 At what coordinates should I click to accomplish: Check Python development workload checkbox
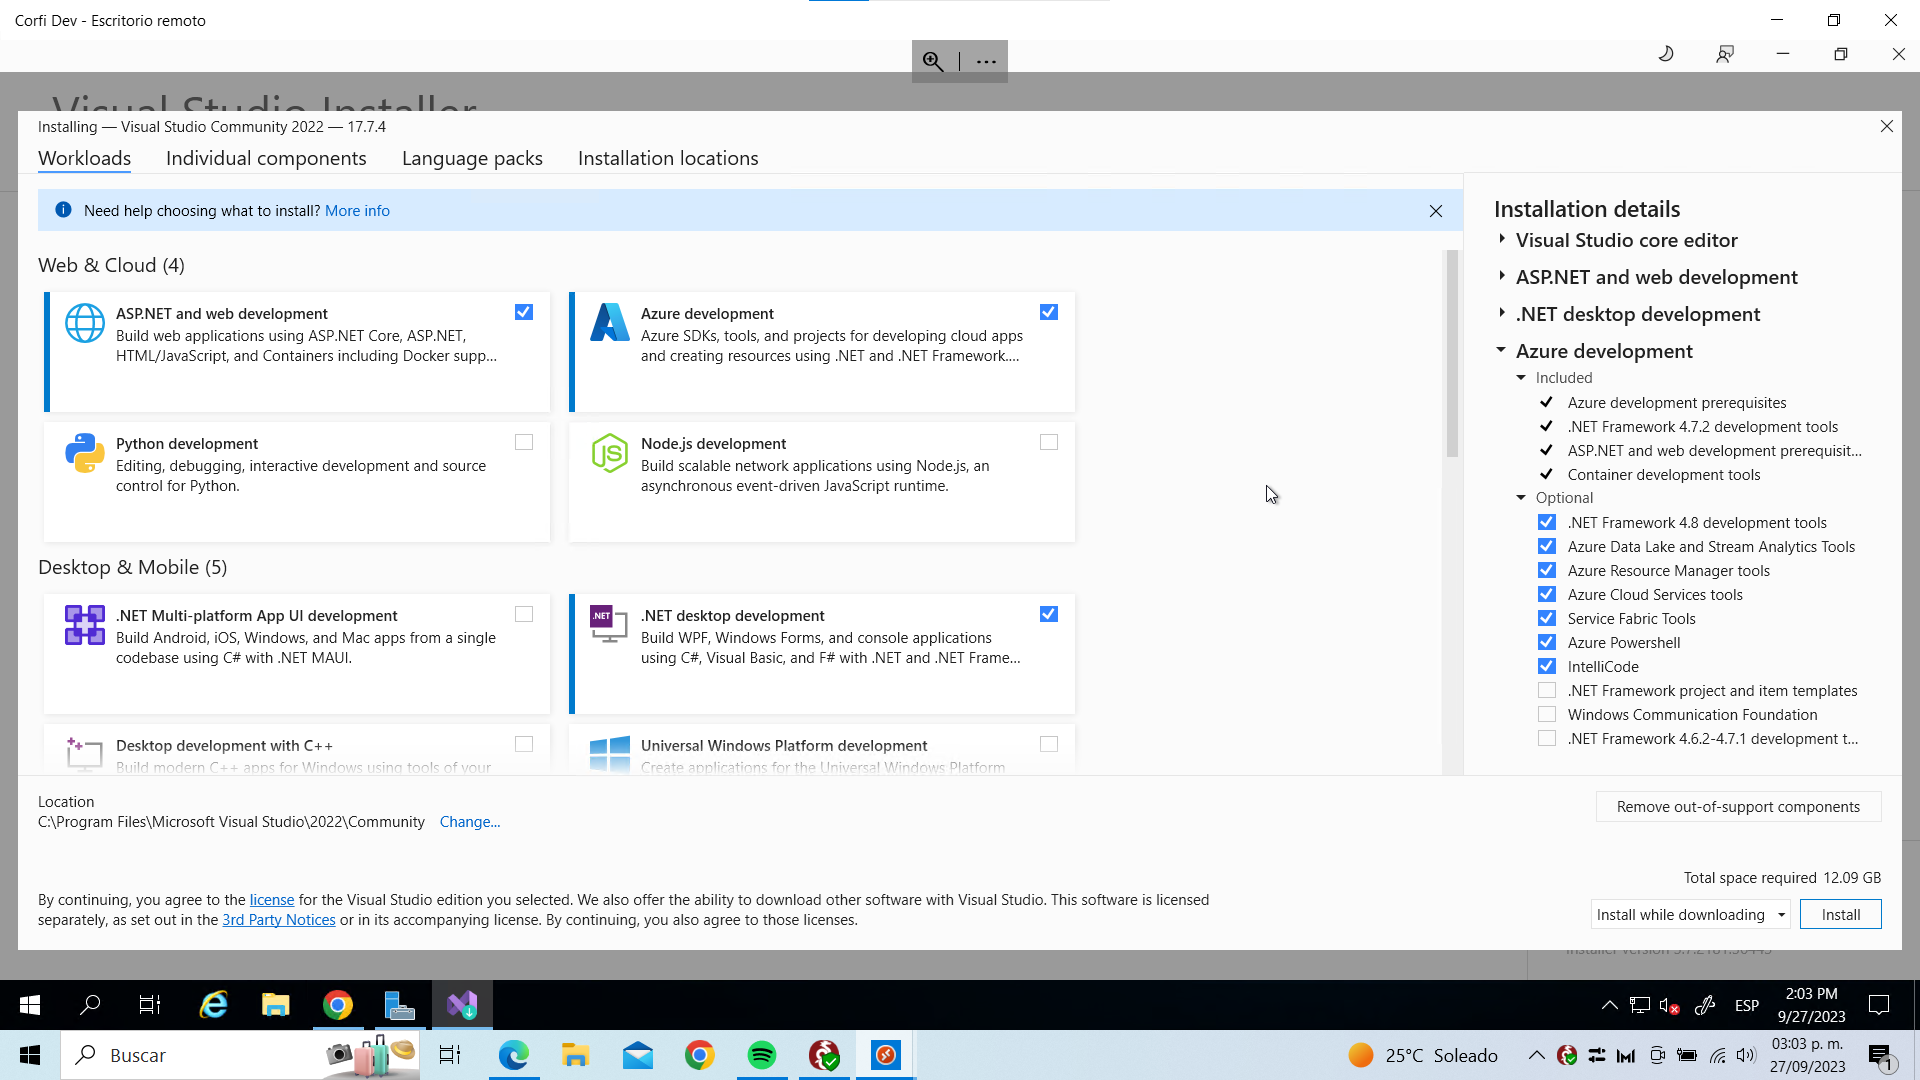point(524,442)
